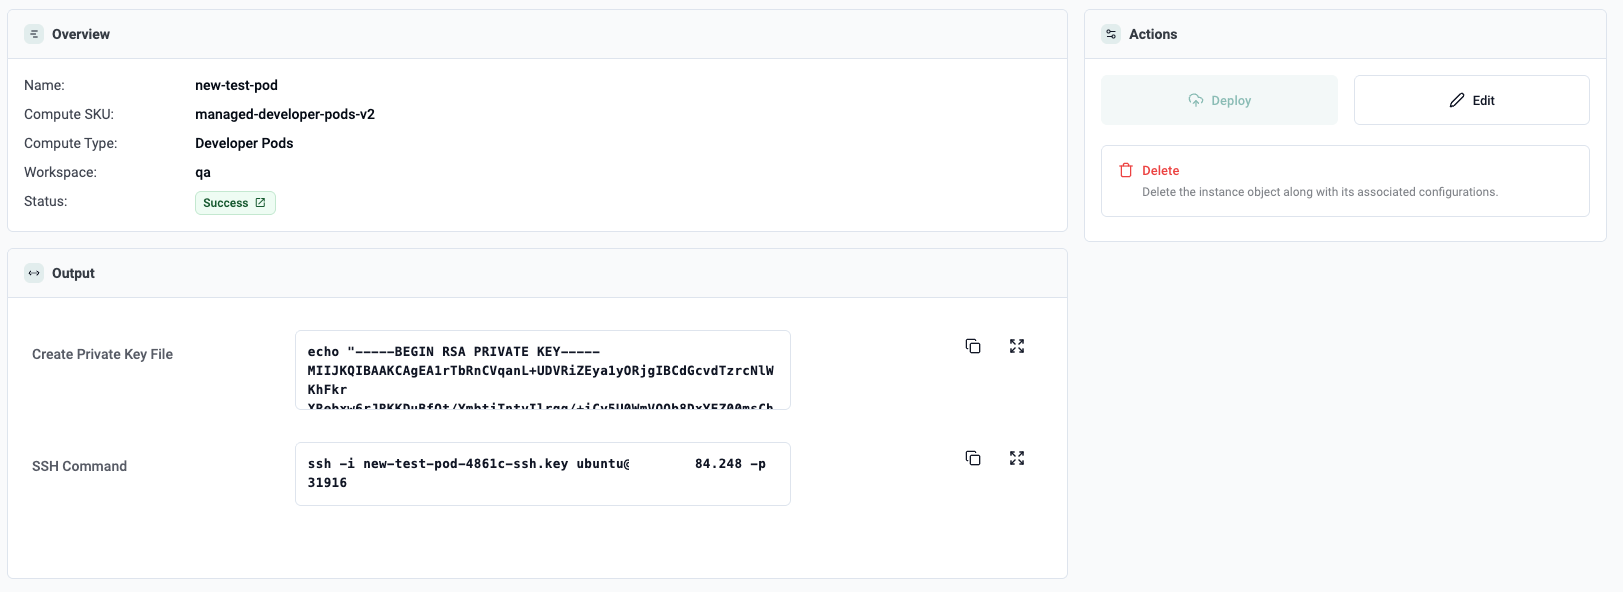Click the Output panel header icon
Image resolution: width=1623 pixels, height=592 pixels.
[34, 273]
